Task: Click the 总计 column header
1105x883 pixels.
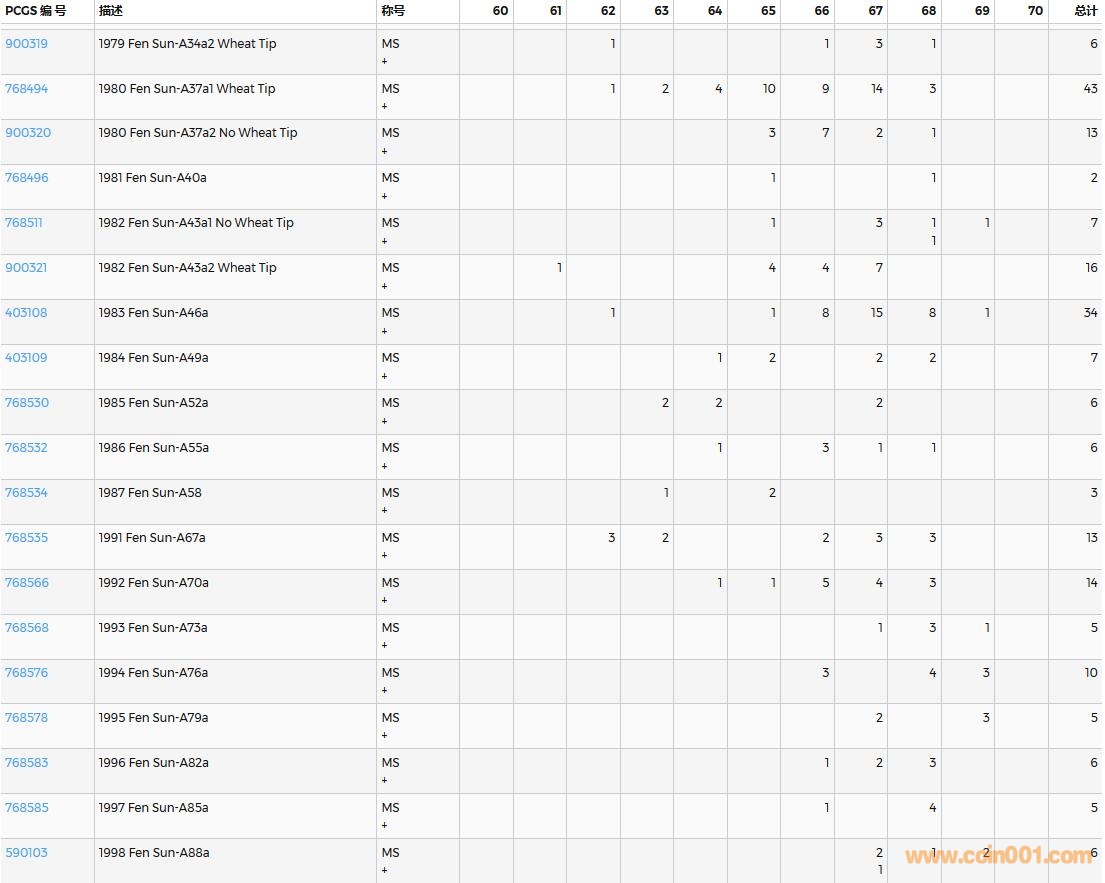Action: point(1085,11)
